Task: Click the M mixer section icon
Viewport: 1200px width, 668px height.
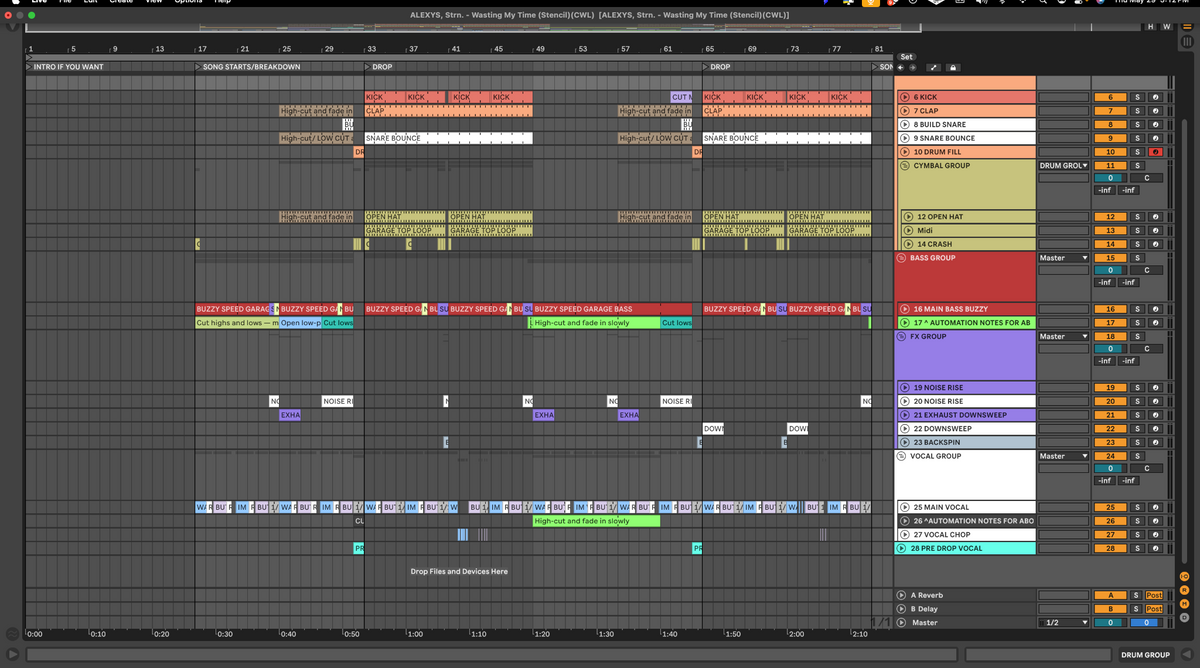Action: coord(1186,604)
